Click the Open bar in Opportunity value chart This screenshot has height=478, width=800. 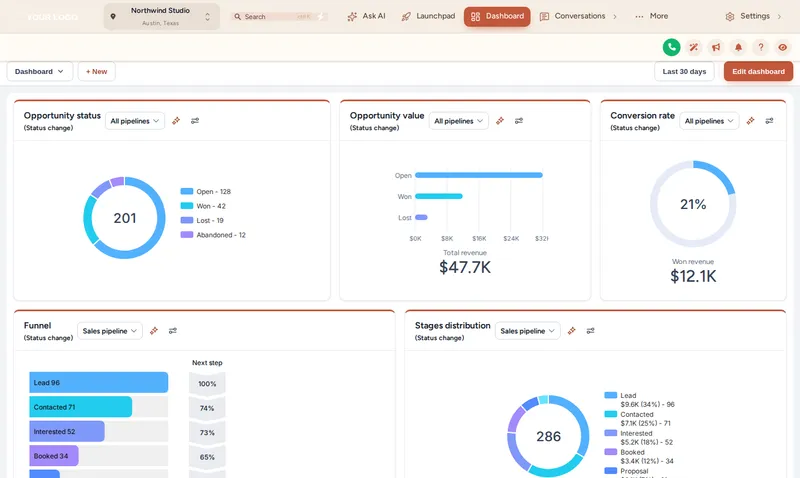[479, 175]
